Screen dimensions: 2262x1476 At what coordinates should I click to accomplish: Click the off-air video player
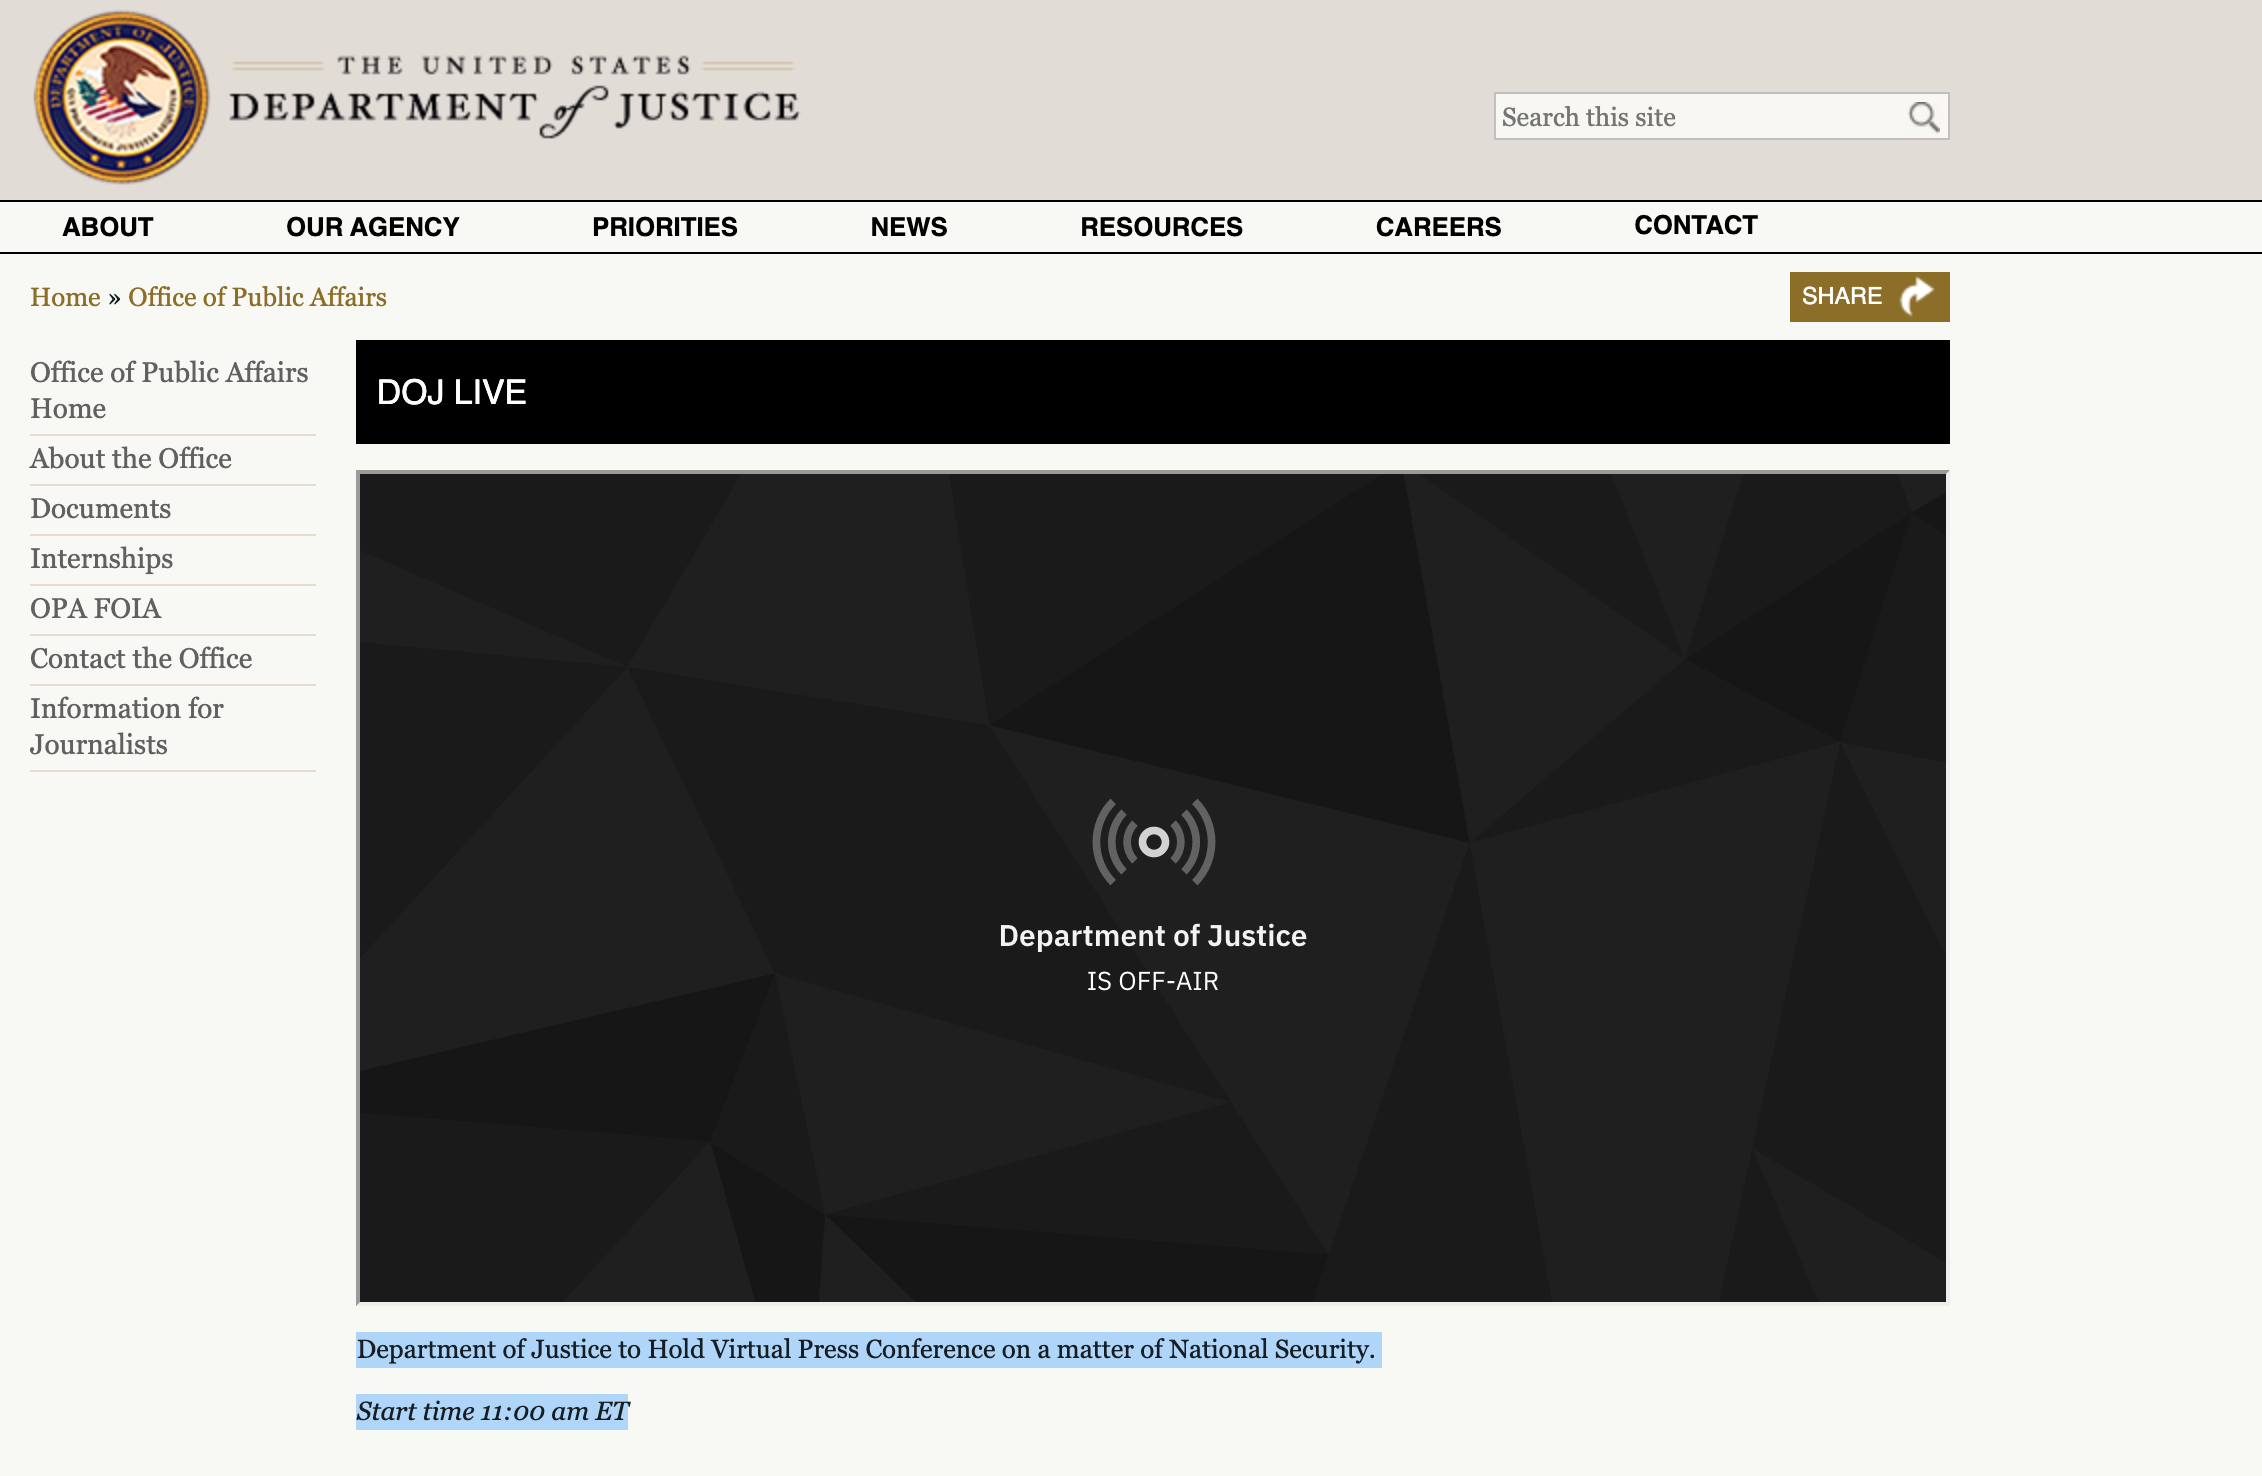(1153, 888)
